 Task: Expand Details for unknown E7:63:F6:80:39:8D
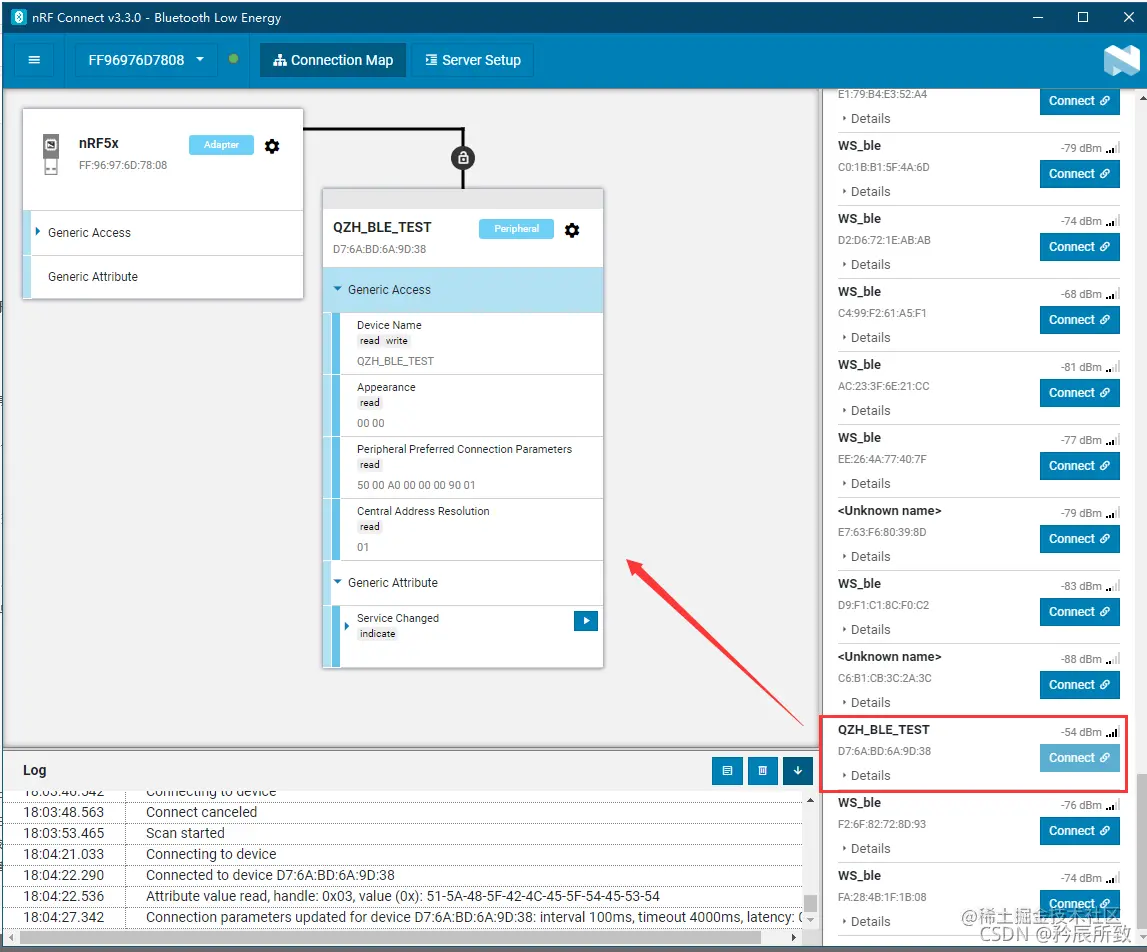[867, 557]
